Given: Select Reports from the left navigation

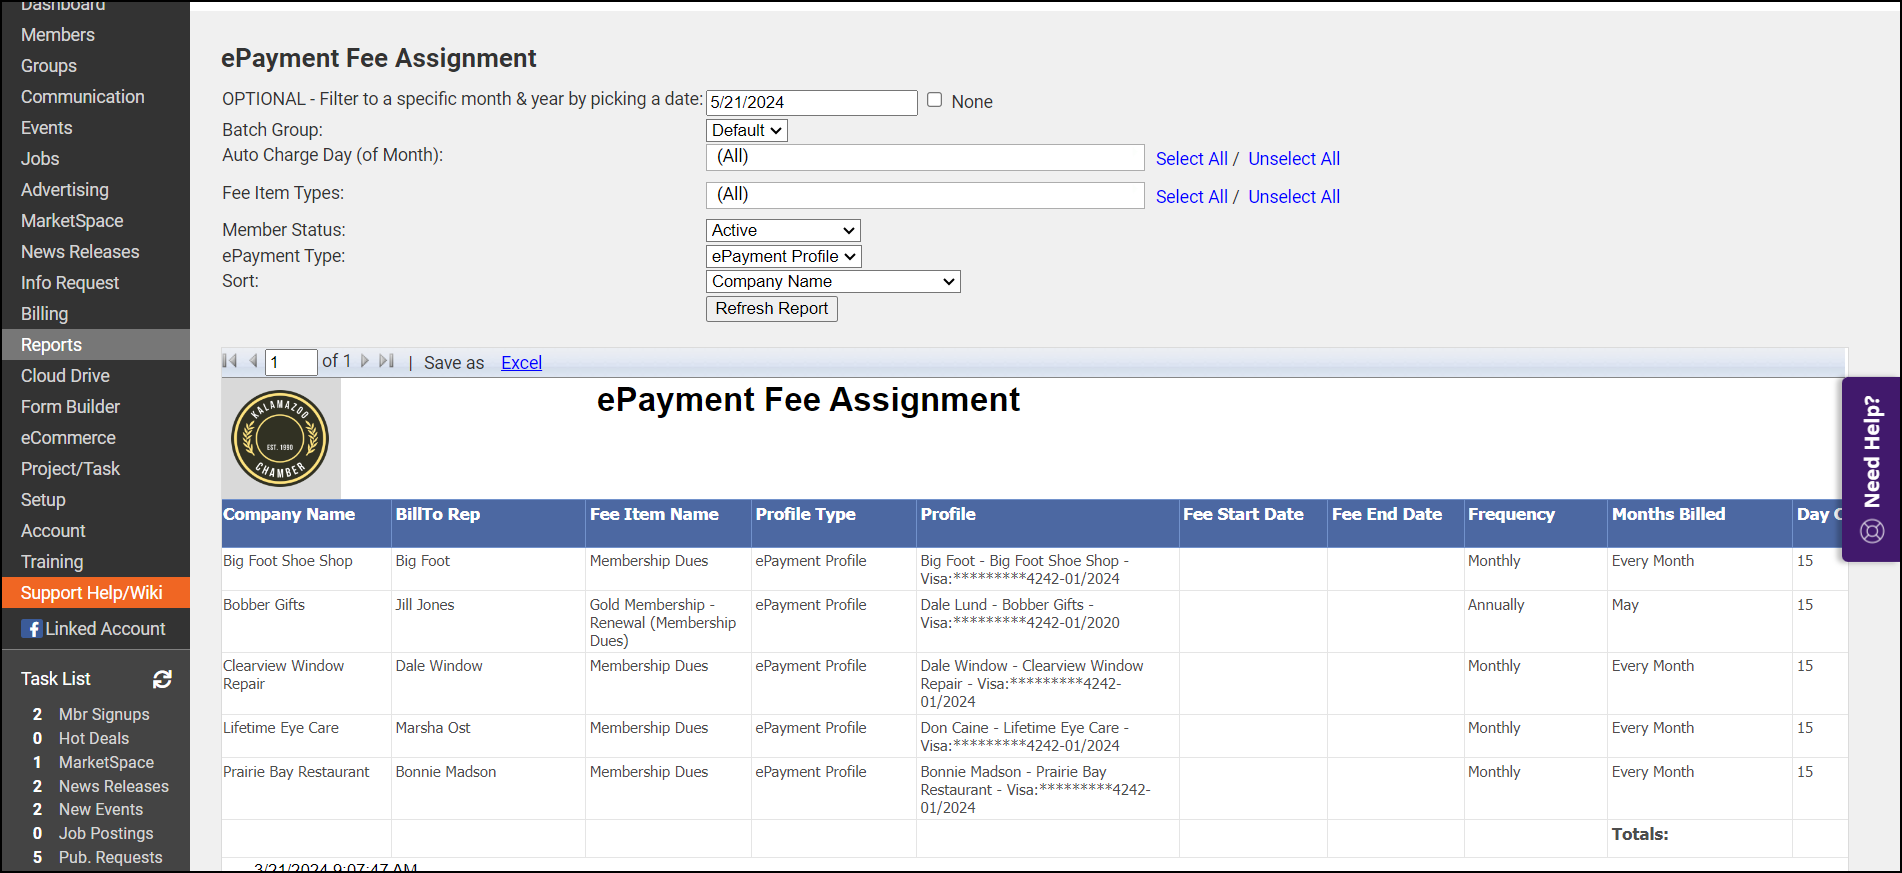Looking at the screenshot, I should (52, 345).
